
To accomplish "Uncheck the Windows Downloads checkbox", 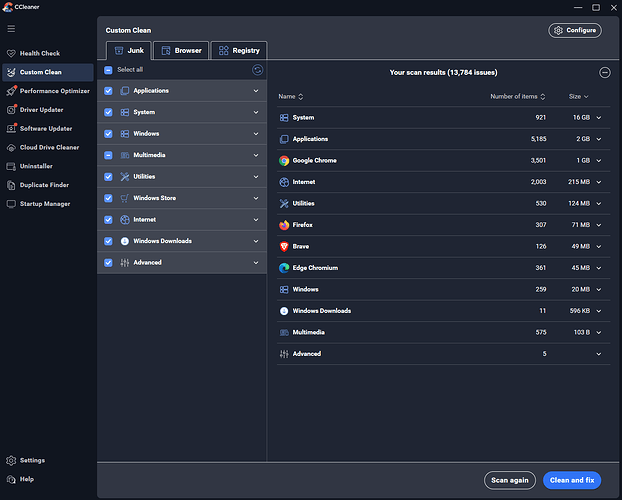I will pos(108,241).
